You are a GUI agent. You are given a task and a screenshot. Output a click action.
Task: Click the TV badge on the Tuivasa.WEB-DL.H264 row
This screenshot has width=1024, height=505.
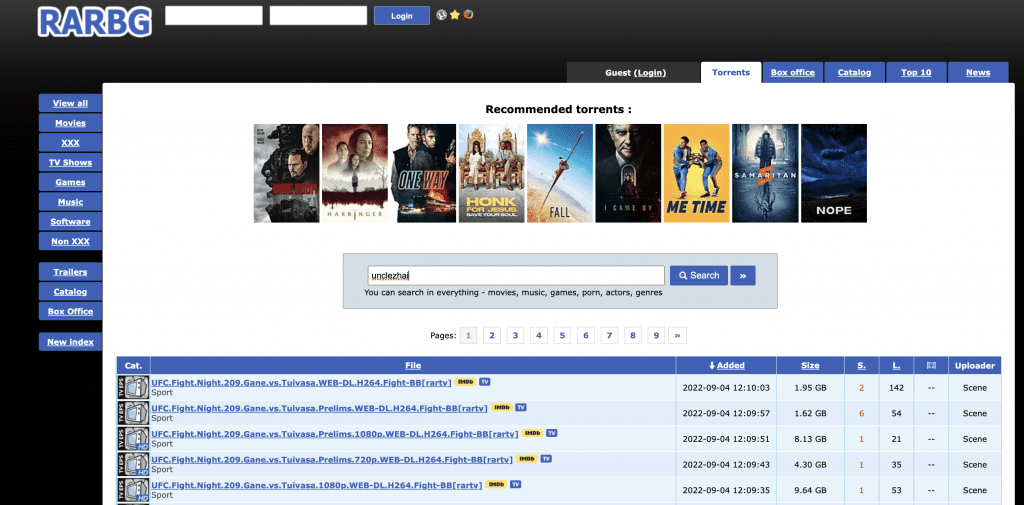(485, 382)
